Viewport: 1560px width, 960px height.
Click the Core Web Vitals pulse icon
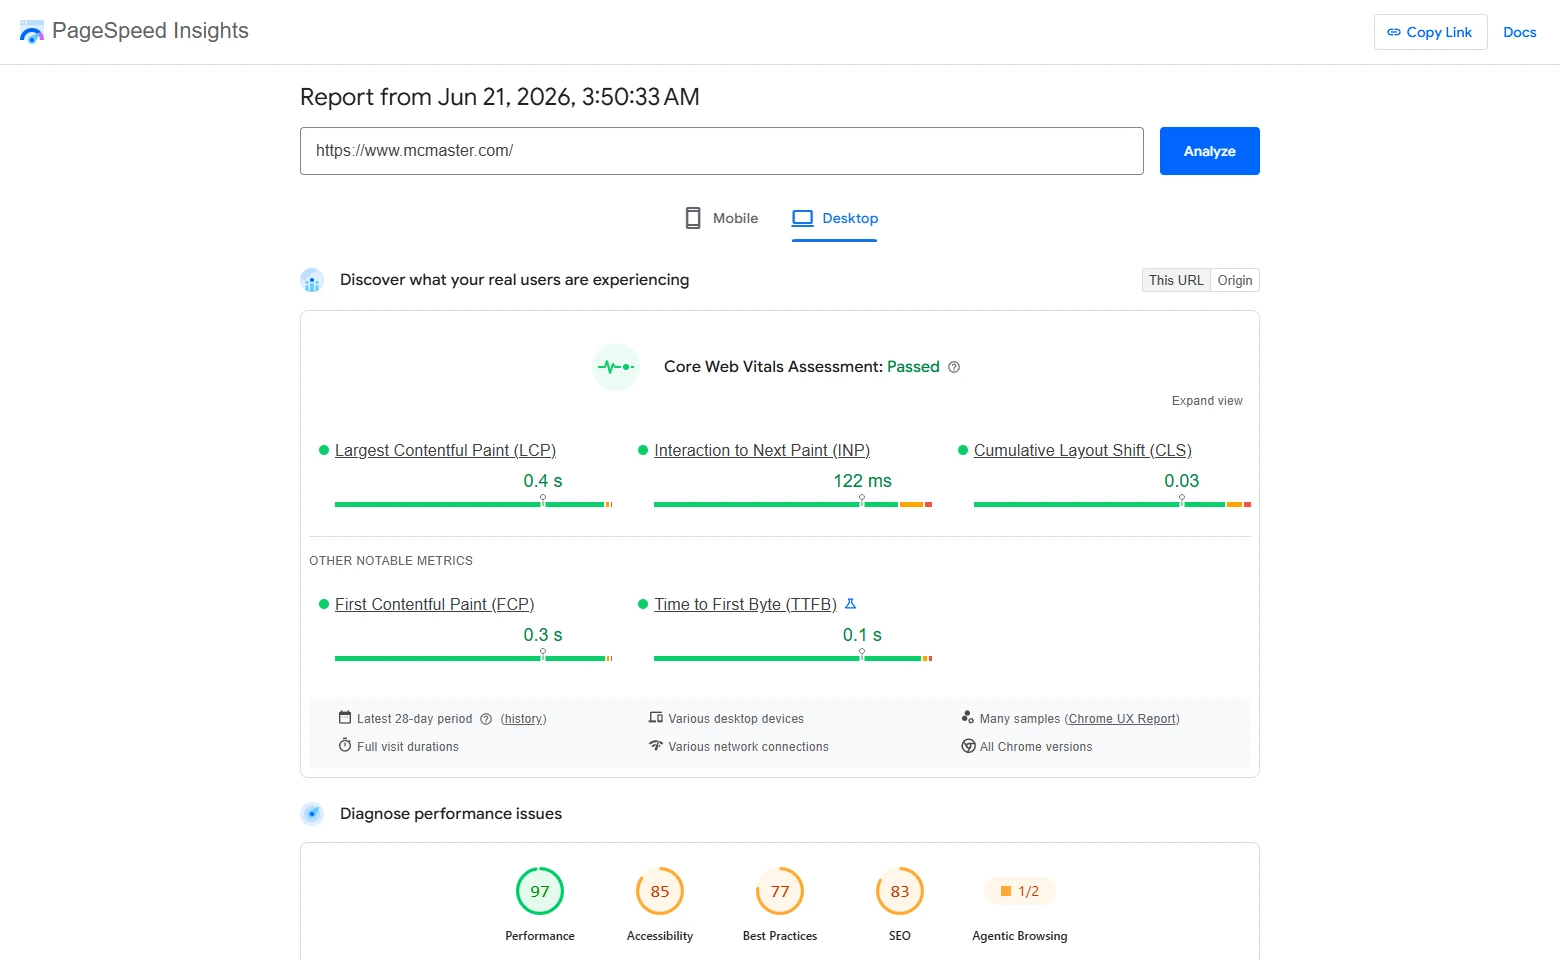[616, 367]
